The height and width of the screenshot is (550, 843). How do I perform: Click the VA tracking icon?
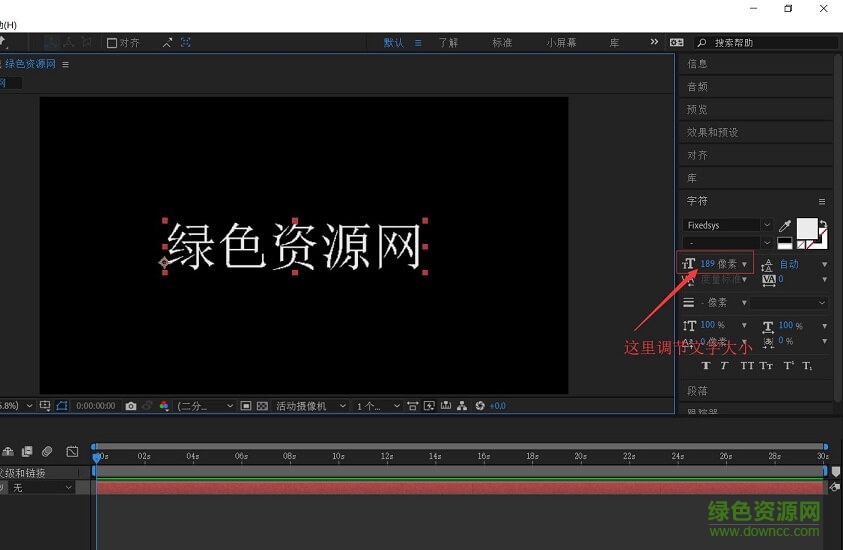coord(769,280)
